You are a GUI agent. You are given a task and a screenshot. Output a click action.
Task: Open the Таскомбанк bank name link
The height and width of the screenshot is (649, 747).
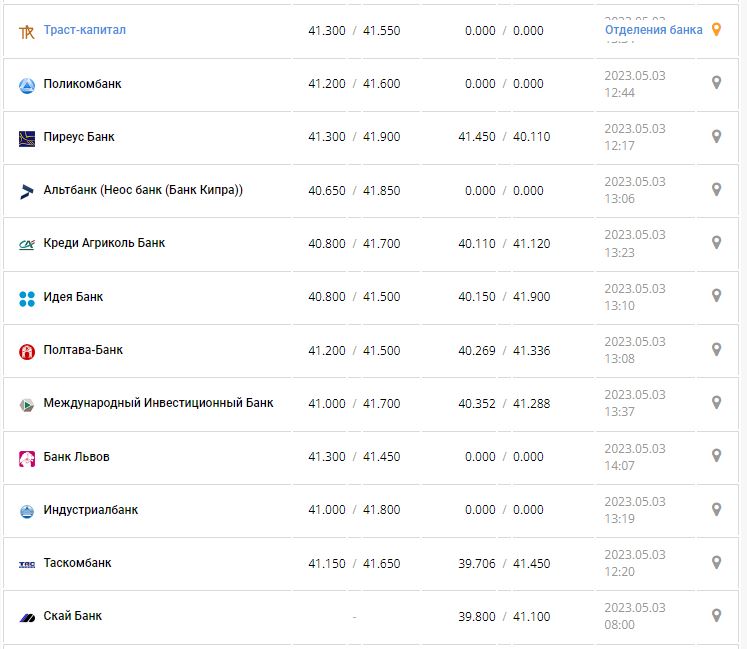coord(77,563)
